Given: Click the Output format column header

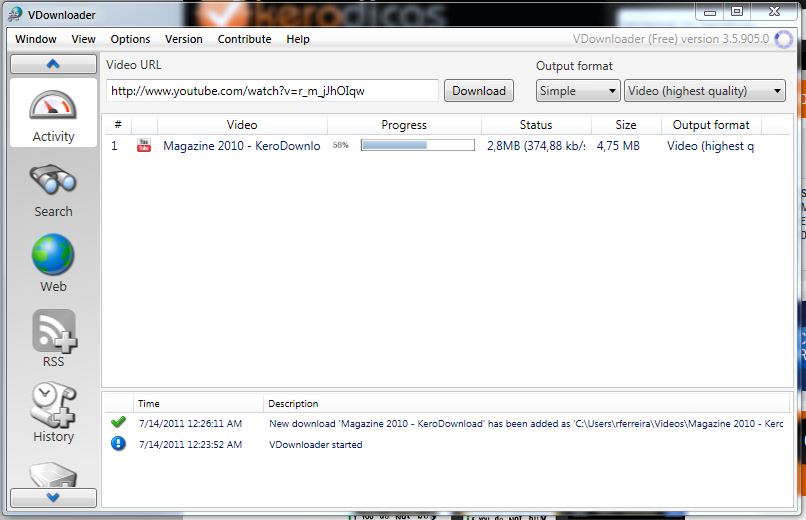Looking at the screenshot, I should [711, 125].
